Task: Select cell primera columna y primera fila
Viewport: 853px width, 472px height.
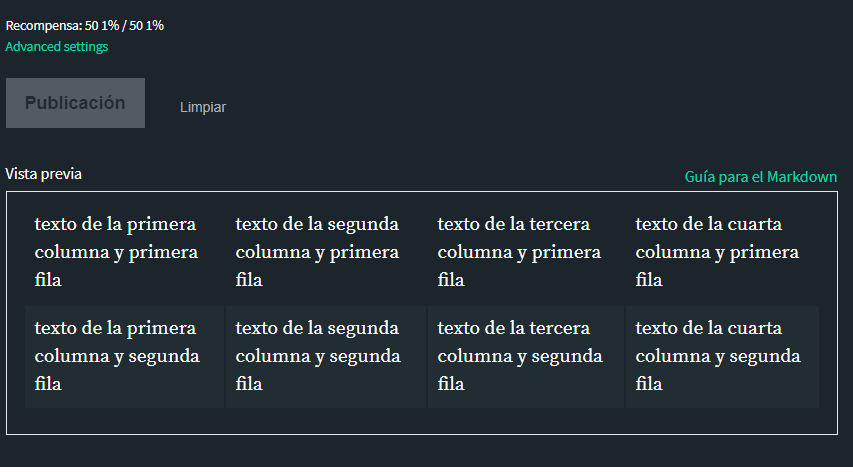Action: coord(125,252)
